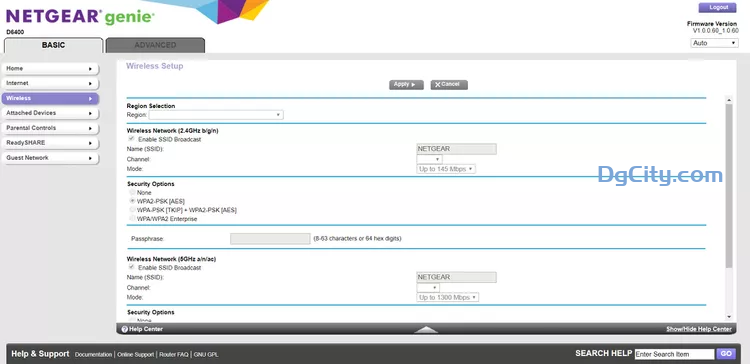This screenshot has width=750, height=364.
Task: Toggle 2.4GHz Enable SSID Broadcast checkbox
Action: point(132,139)
